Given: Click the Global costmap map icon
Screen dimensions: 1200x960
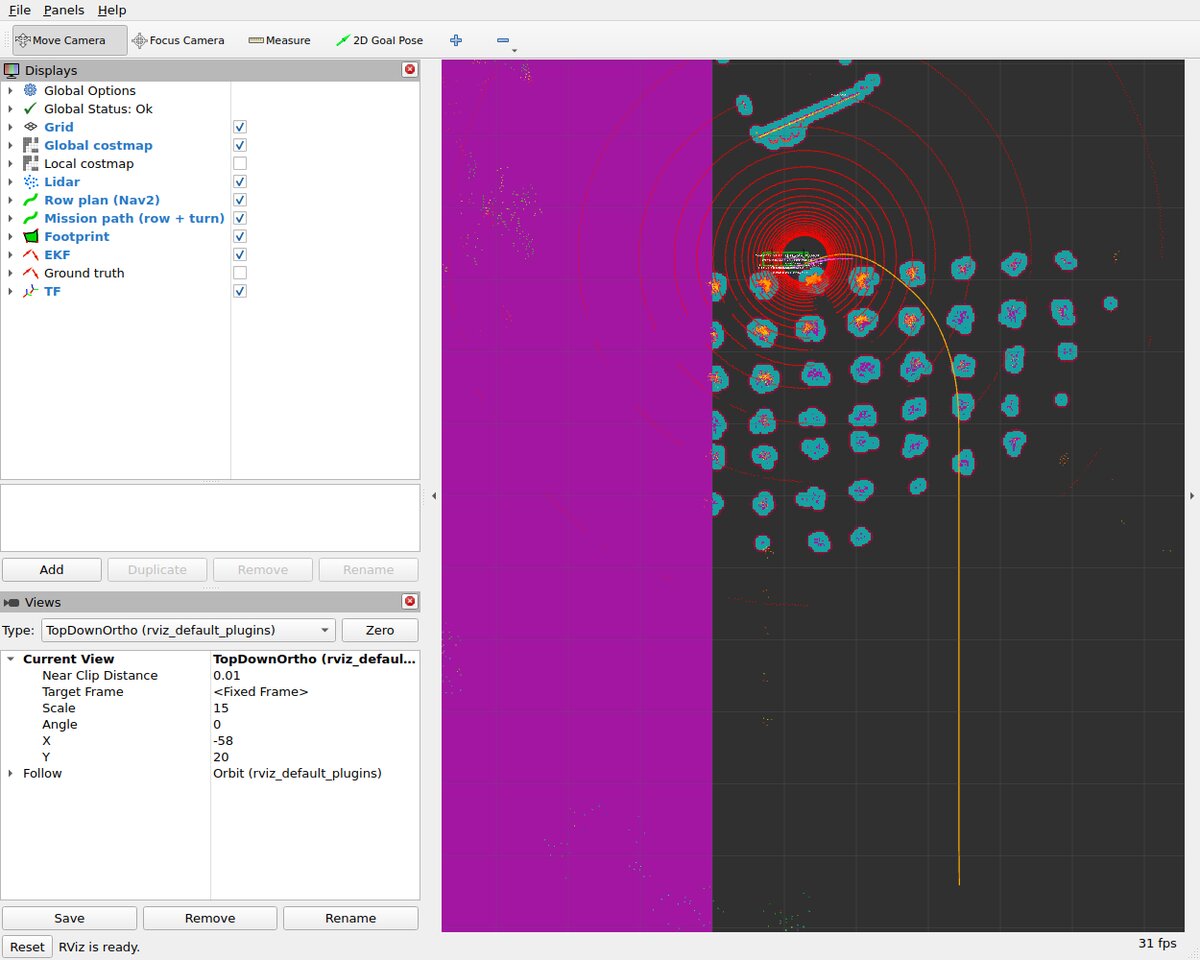Looking at the screenshot, I should [x=30, y=145].
